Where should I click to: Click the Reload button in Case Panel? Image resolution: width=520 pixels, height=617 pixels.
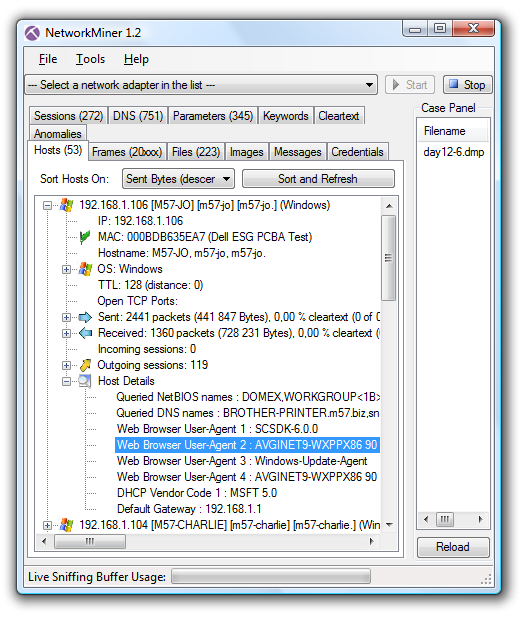pos(453,547)
